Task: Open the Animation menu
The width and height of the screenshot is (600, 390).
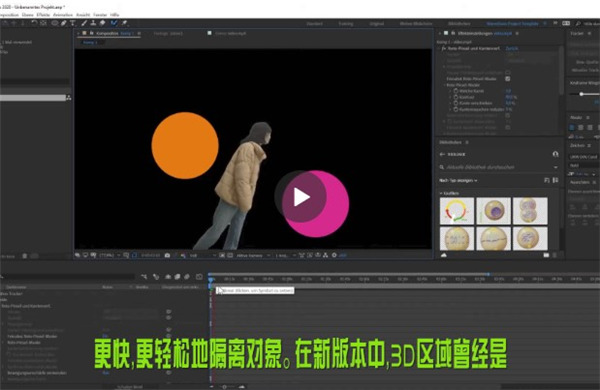Action: click(63, 15)
